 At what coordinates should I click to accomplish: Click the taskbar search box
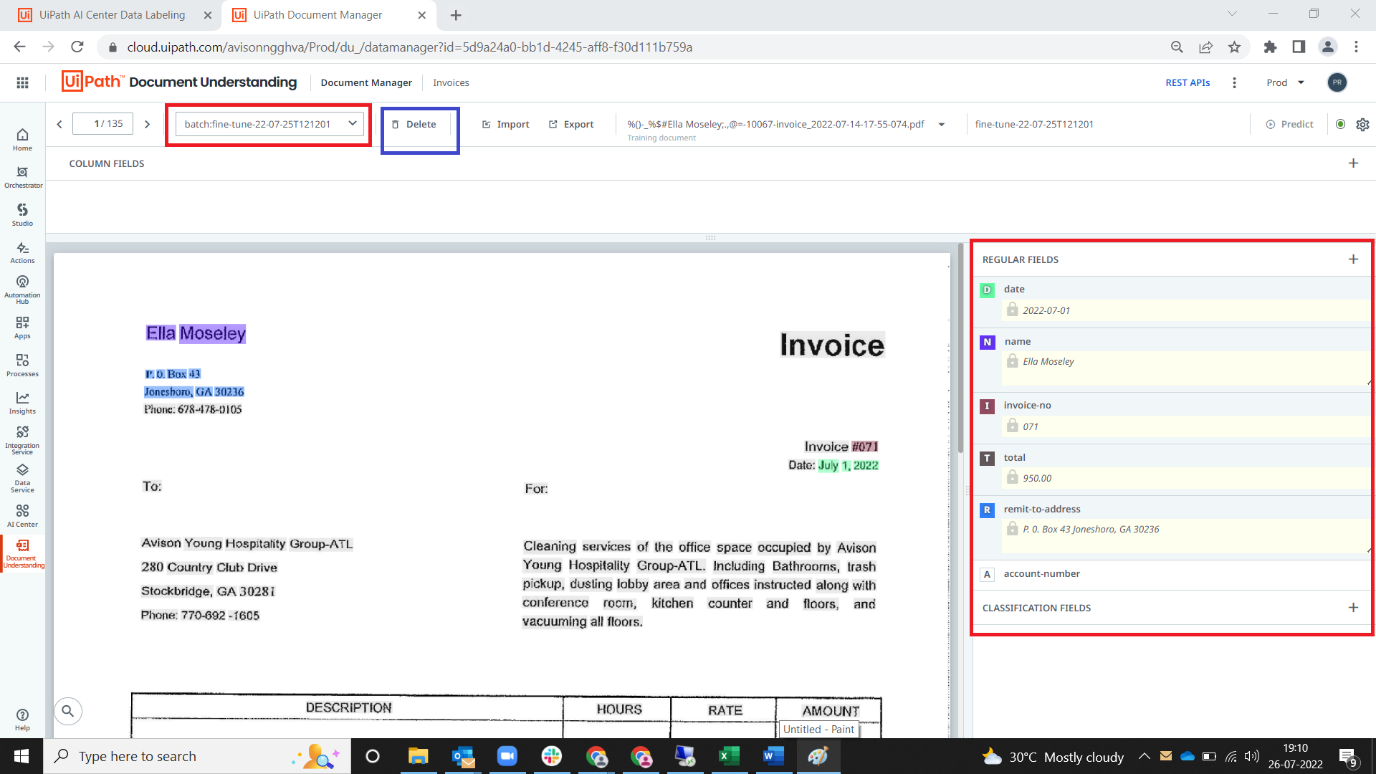197,756
